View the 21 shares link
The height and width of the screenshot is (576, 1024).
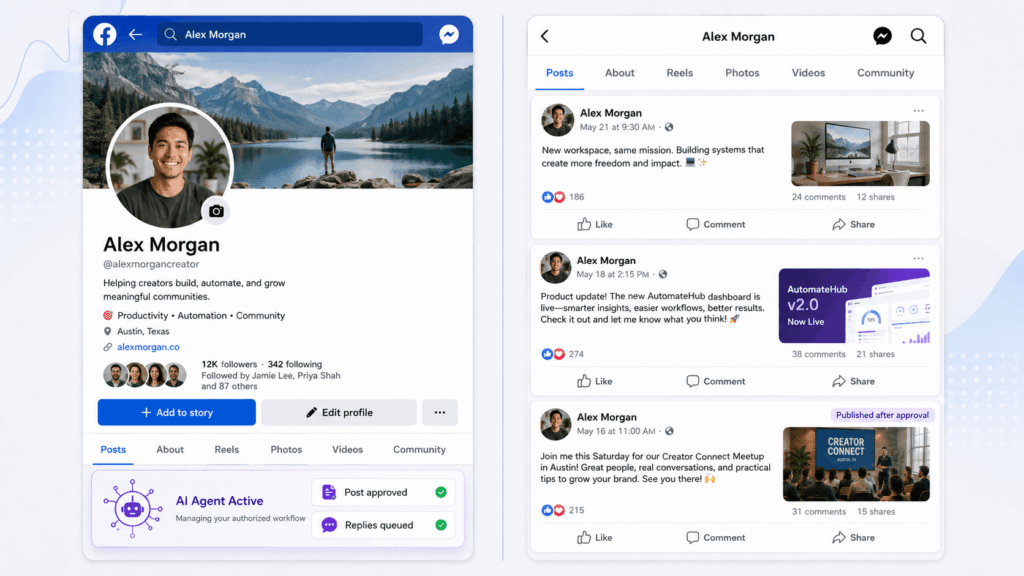876,354
